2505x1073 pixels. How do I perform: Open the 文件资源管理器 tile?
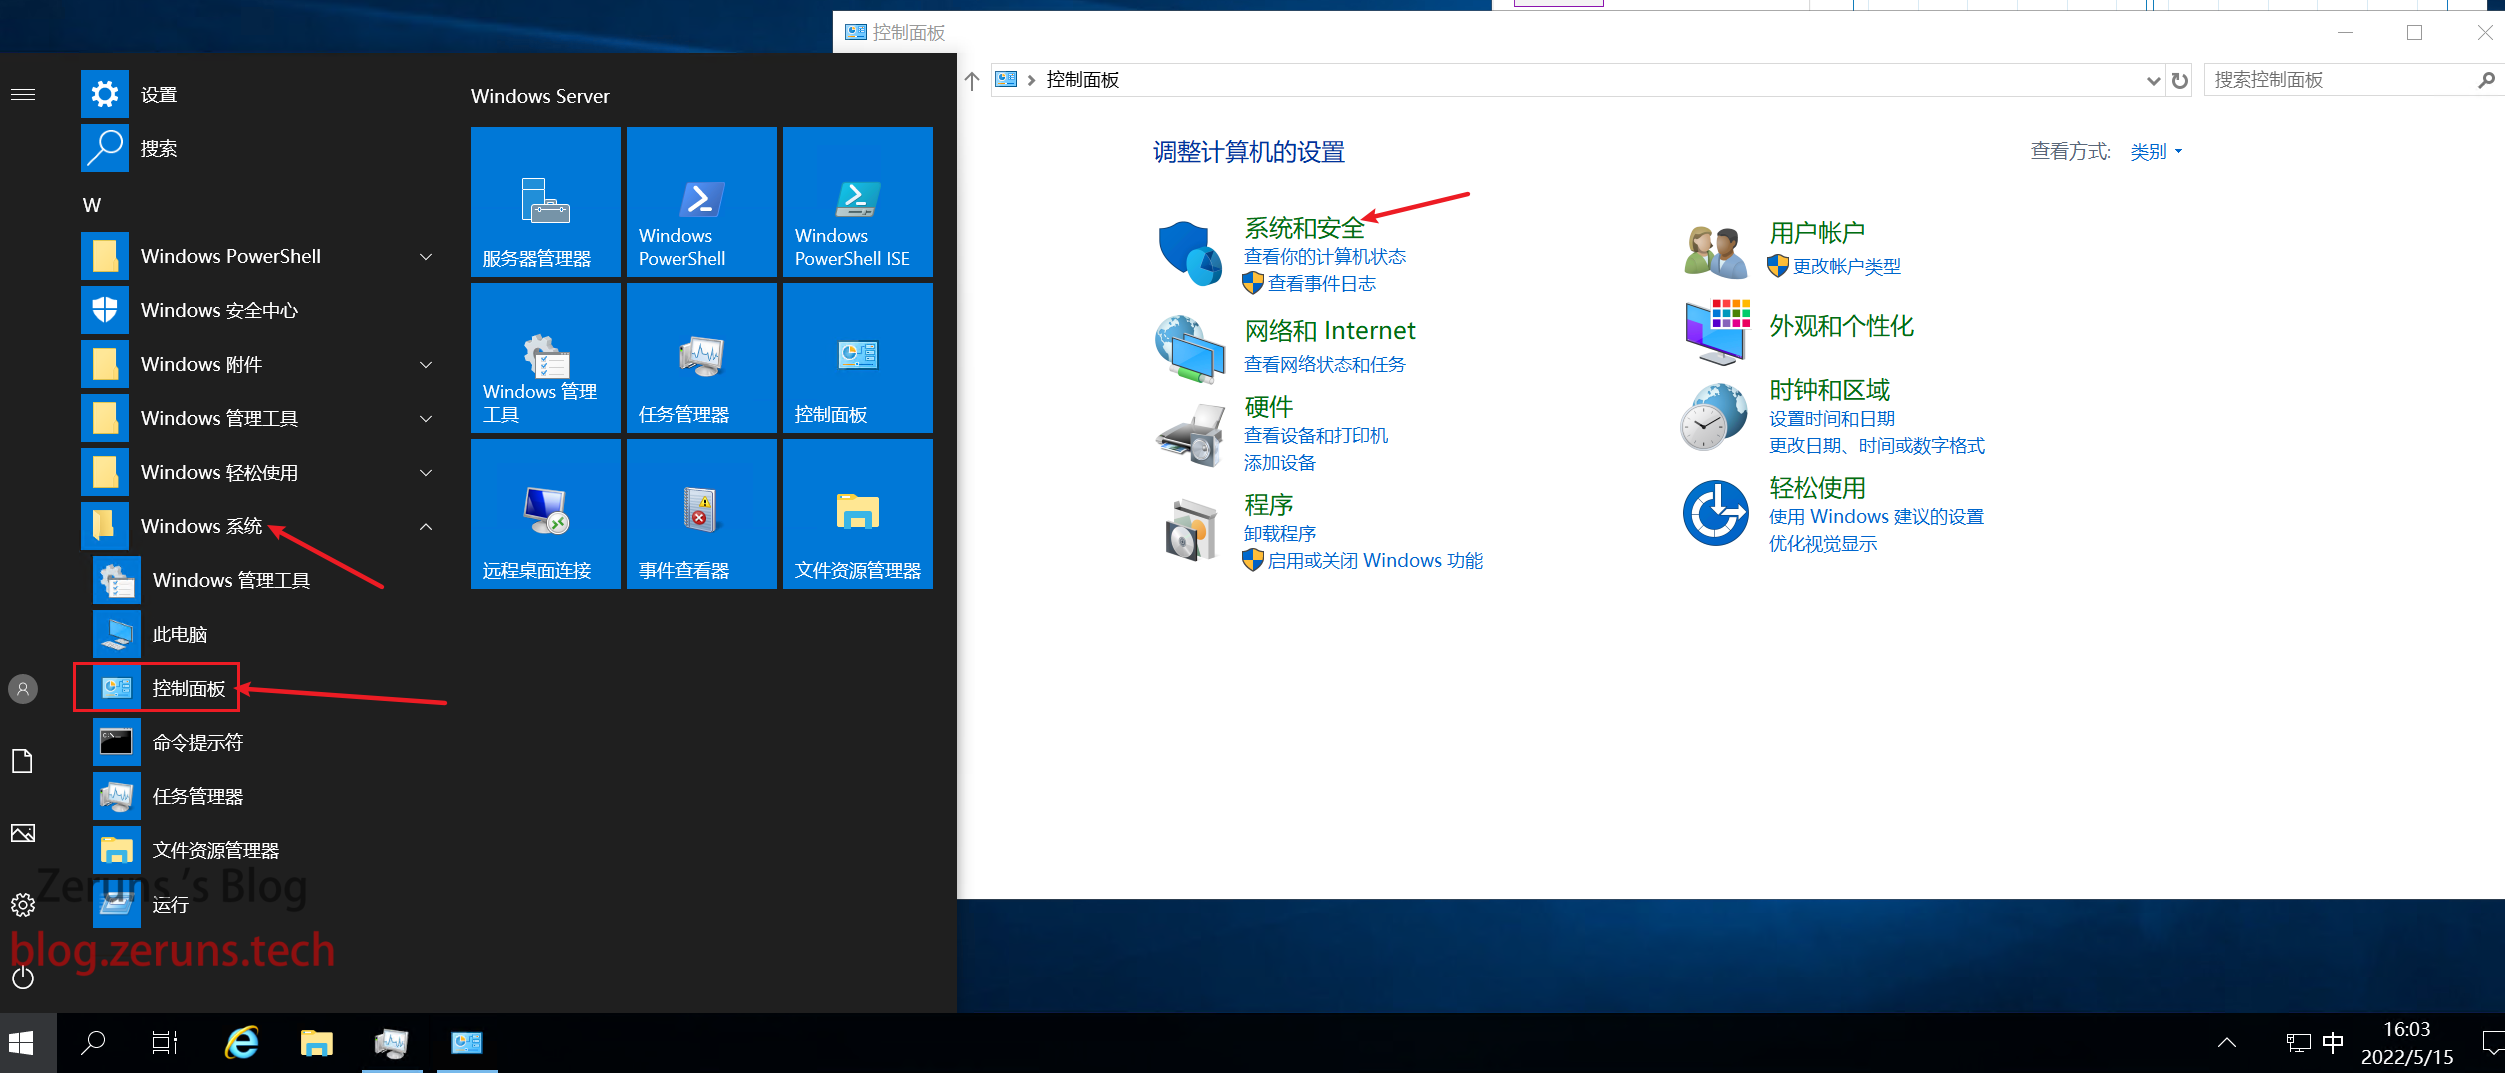(858, 514)
